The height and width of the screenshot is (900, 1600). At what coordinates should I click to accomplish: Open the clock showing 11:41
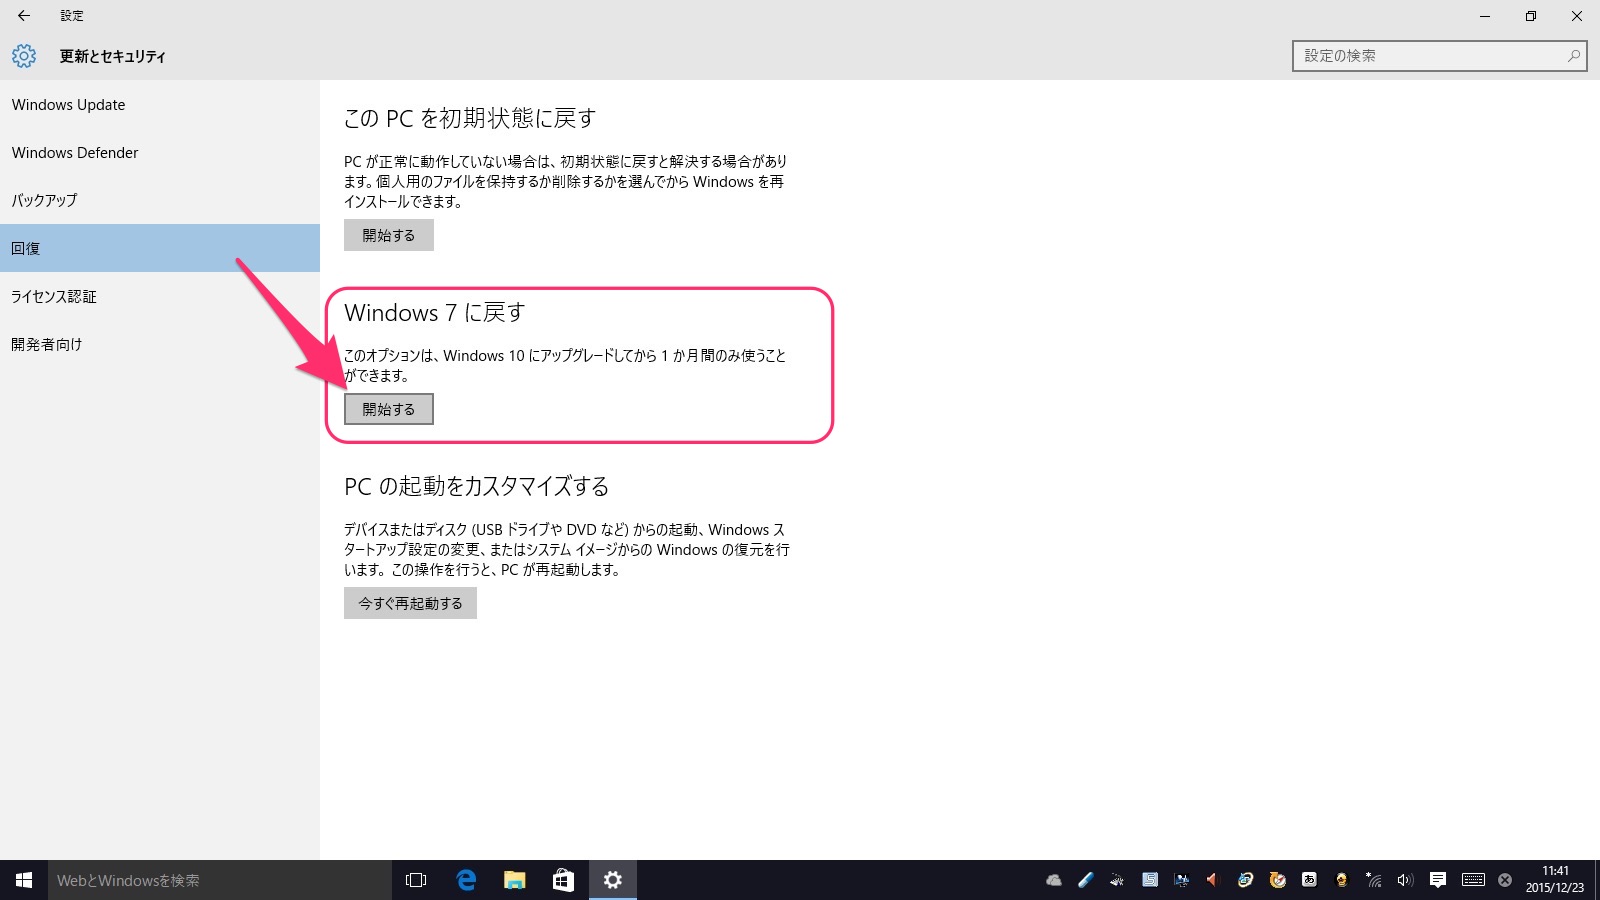point(1555,880)
